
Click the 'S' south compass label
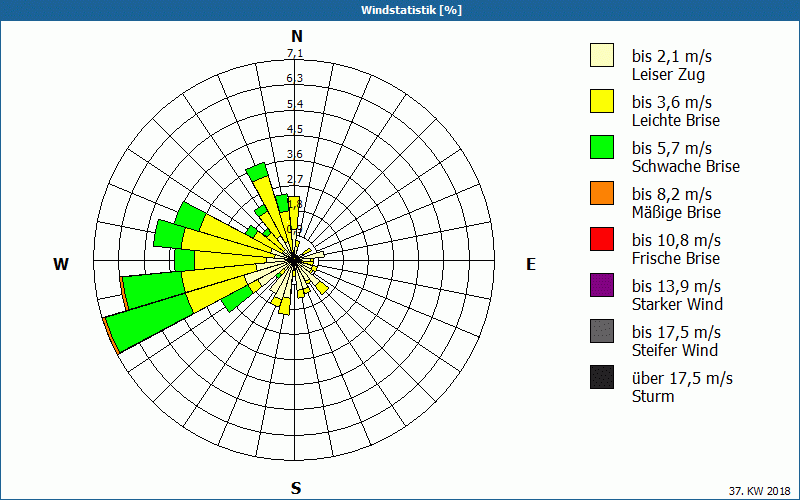[x=296, y=488]
